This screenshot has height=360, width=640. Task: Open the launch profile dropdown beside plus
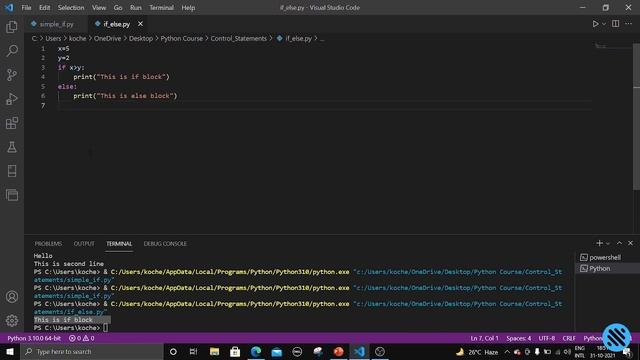pyautogui.click(x=608, y=244)
